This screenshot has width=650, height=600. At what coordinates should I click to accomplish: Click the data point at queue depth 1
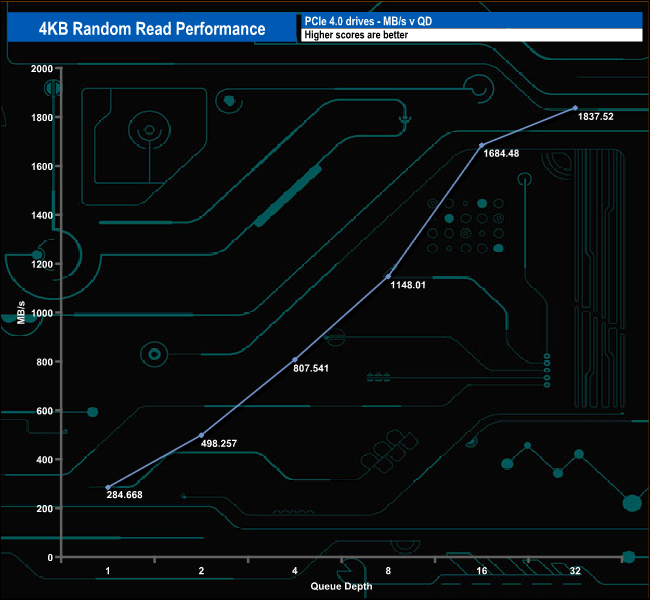(108, 487)
